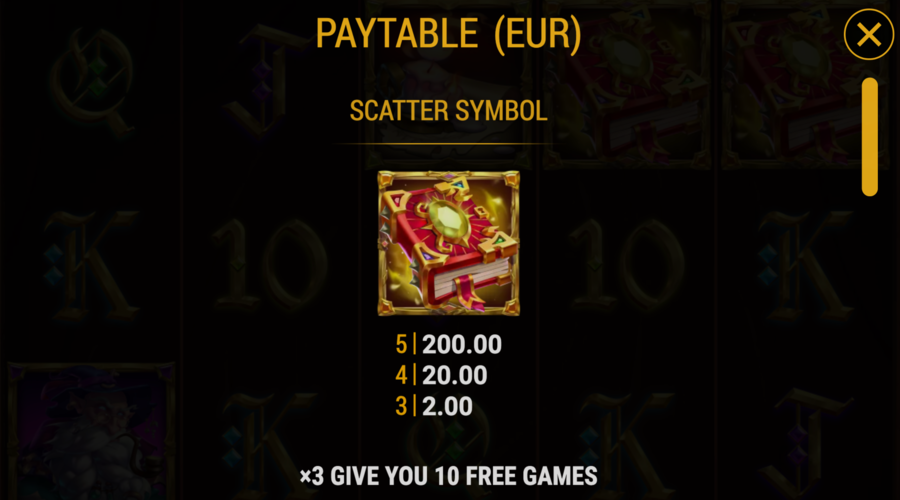Click the PAYTABLE (EUR) title
900x500 pixels.
tap(448, 33)
